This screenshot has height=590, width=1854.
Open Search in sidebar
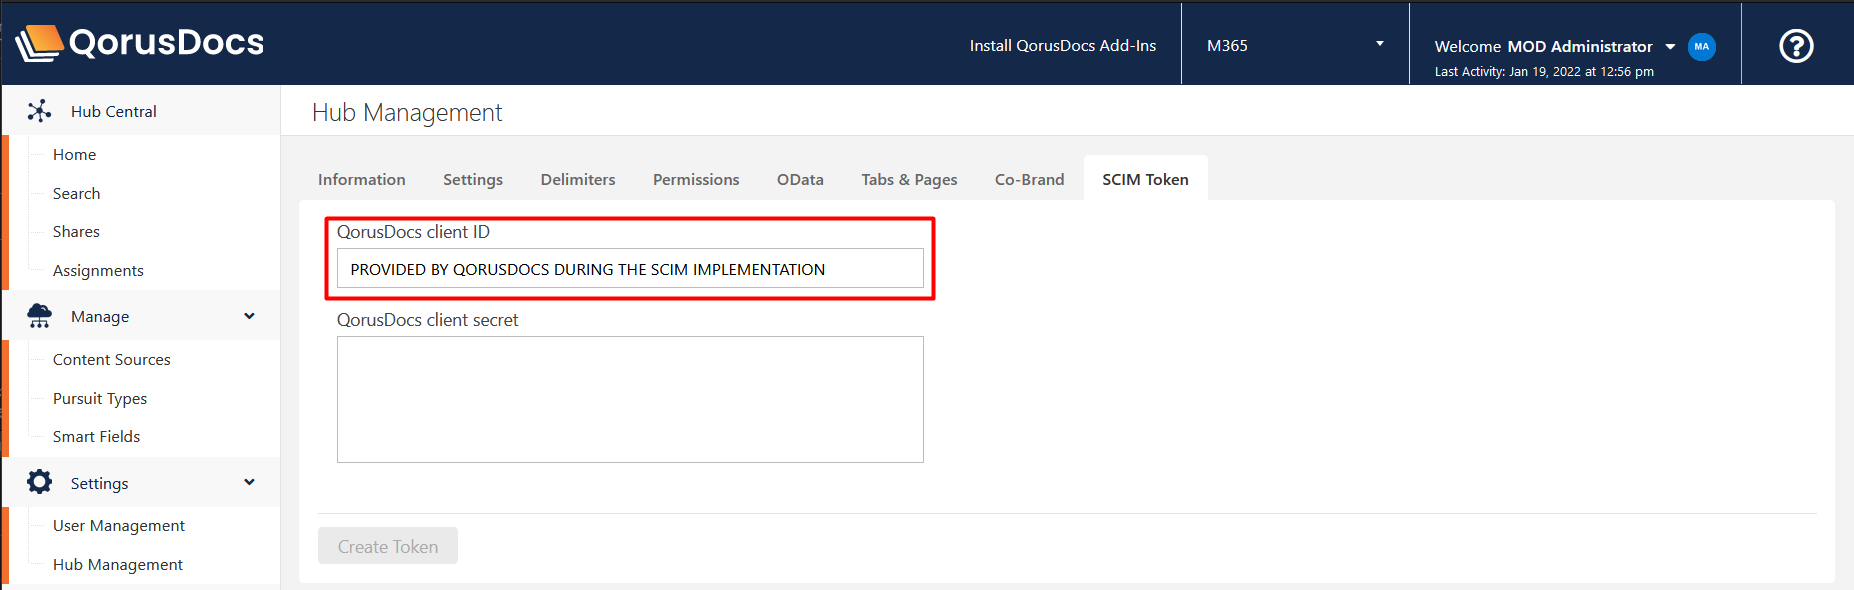[77, 193]
